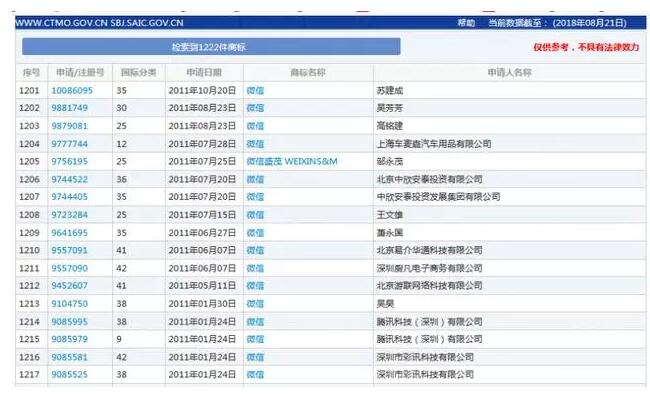Click the 序号 column header

[x=32, y=73]
